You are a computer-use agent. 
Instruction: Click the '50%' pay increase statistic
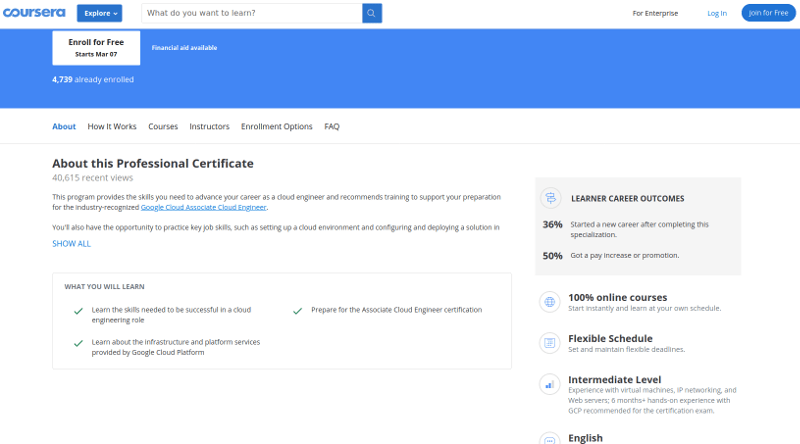[552, 256]
